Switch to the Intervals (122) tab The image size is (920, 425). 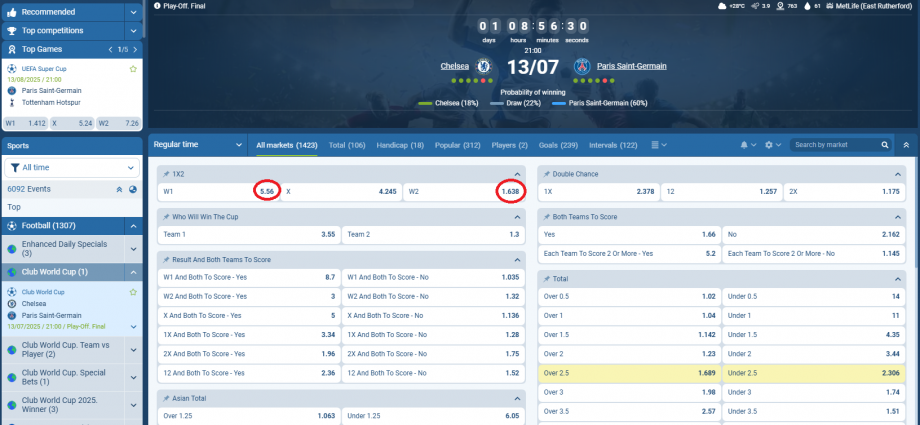tap(613, 145)
